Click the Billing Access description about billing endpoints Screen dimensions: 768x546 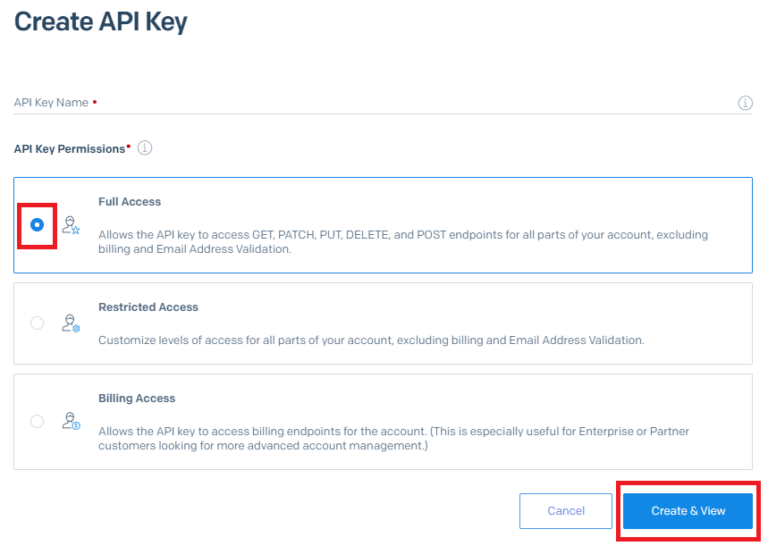(x=393, y=438)
